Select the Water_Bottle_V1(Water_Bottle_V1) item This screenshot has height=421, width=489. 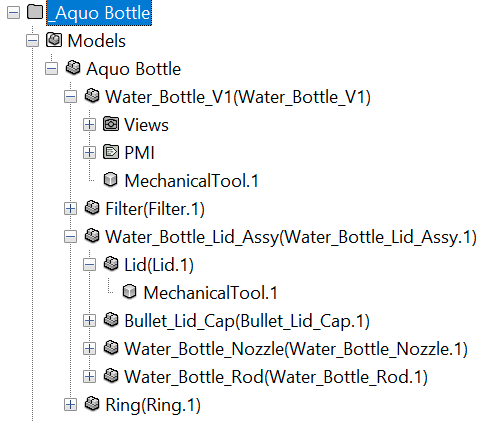[x=238, y=97]
